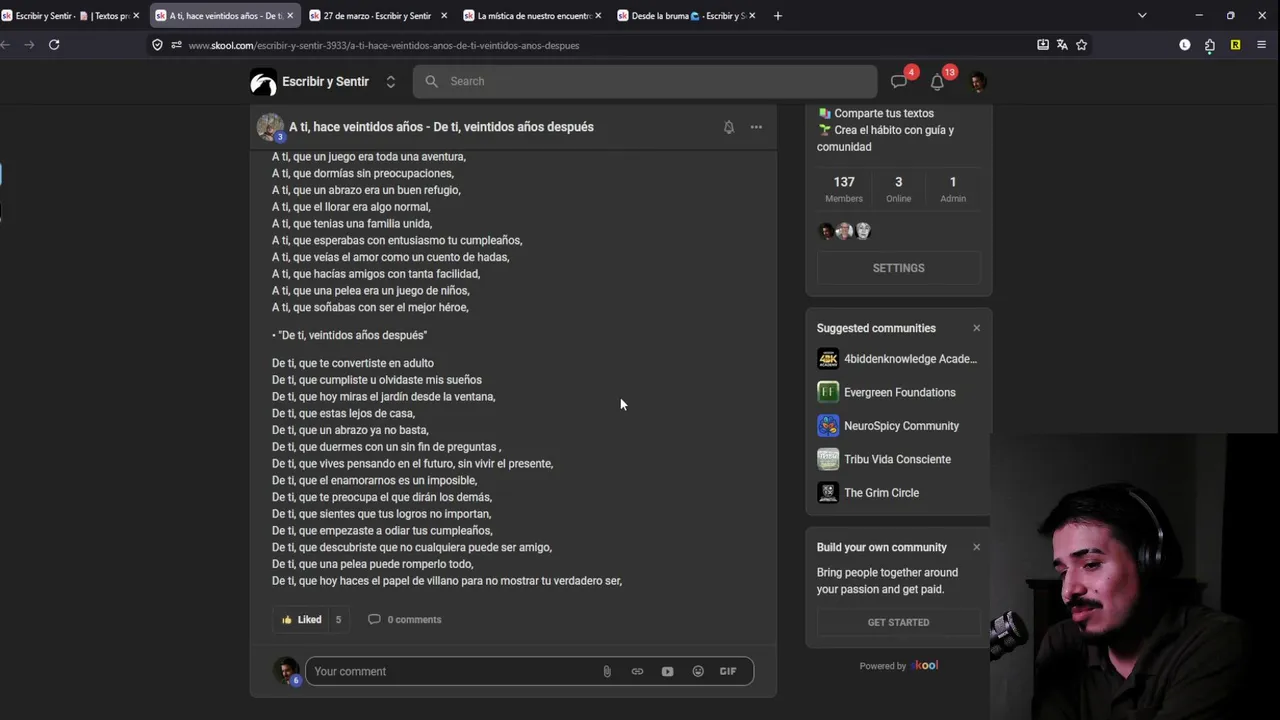Open the post three-dot options menu
1280x720 pixels.
tap(756, 127)
